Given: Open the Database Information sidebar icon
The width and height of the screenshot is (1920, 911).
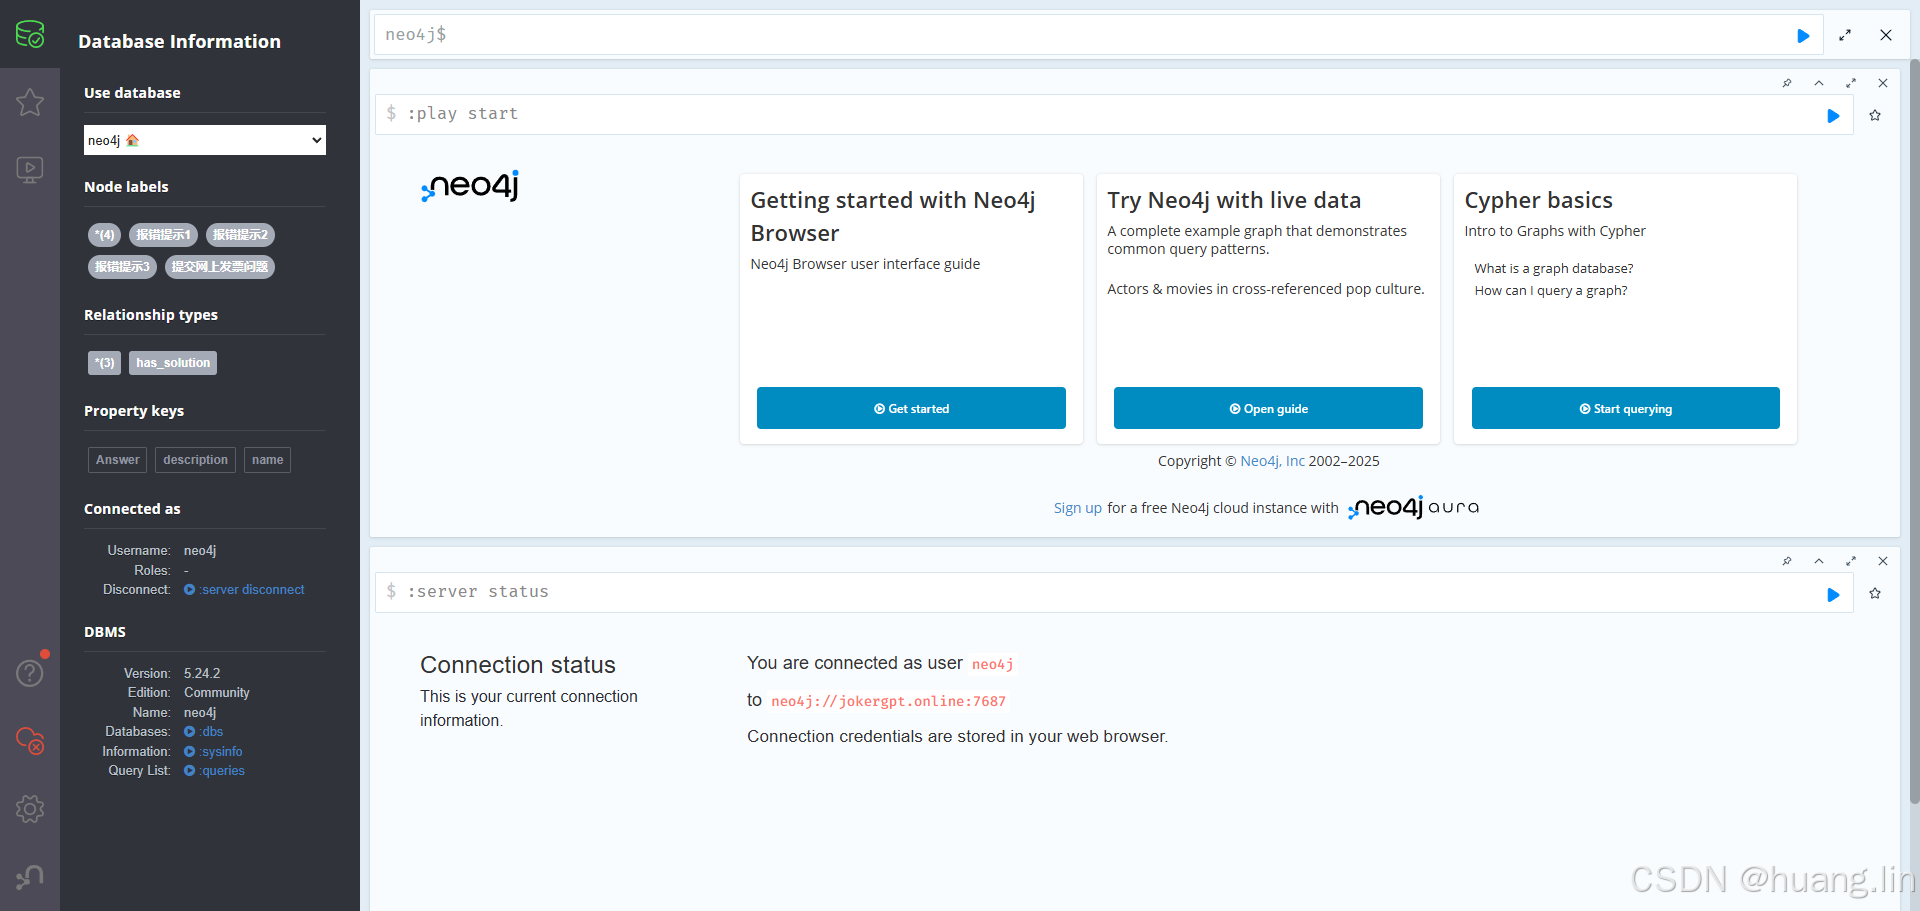Looking at the screenshot, I should 30,34.
